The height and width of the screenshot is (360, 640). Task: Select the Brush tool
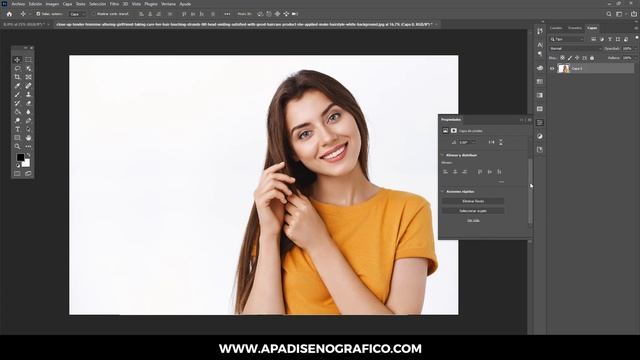[x=17, y=94]
